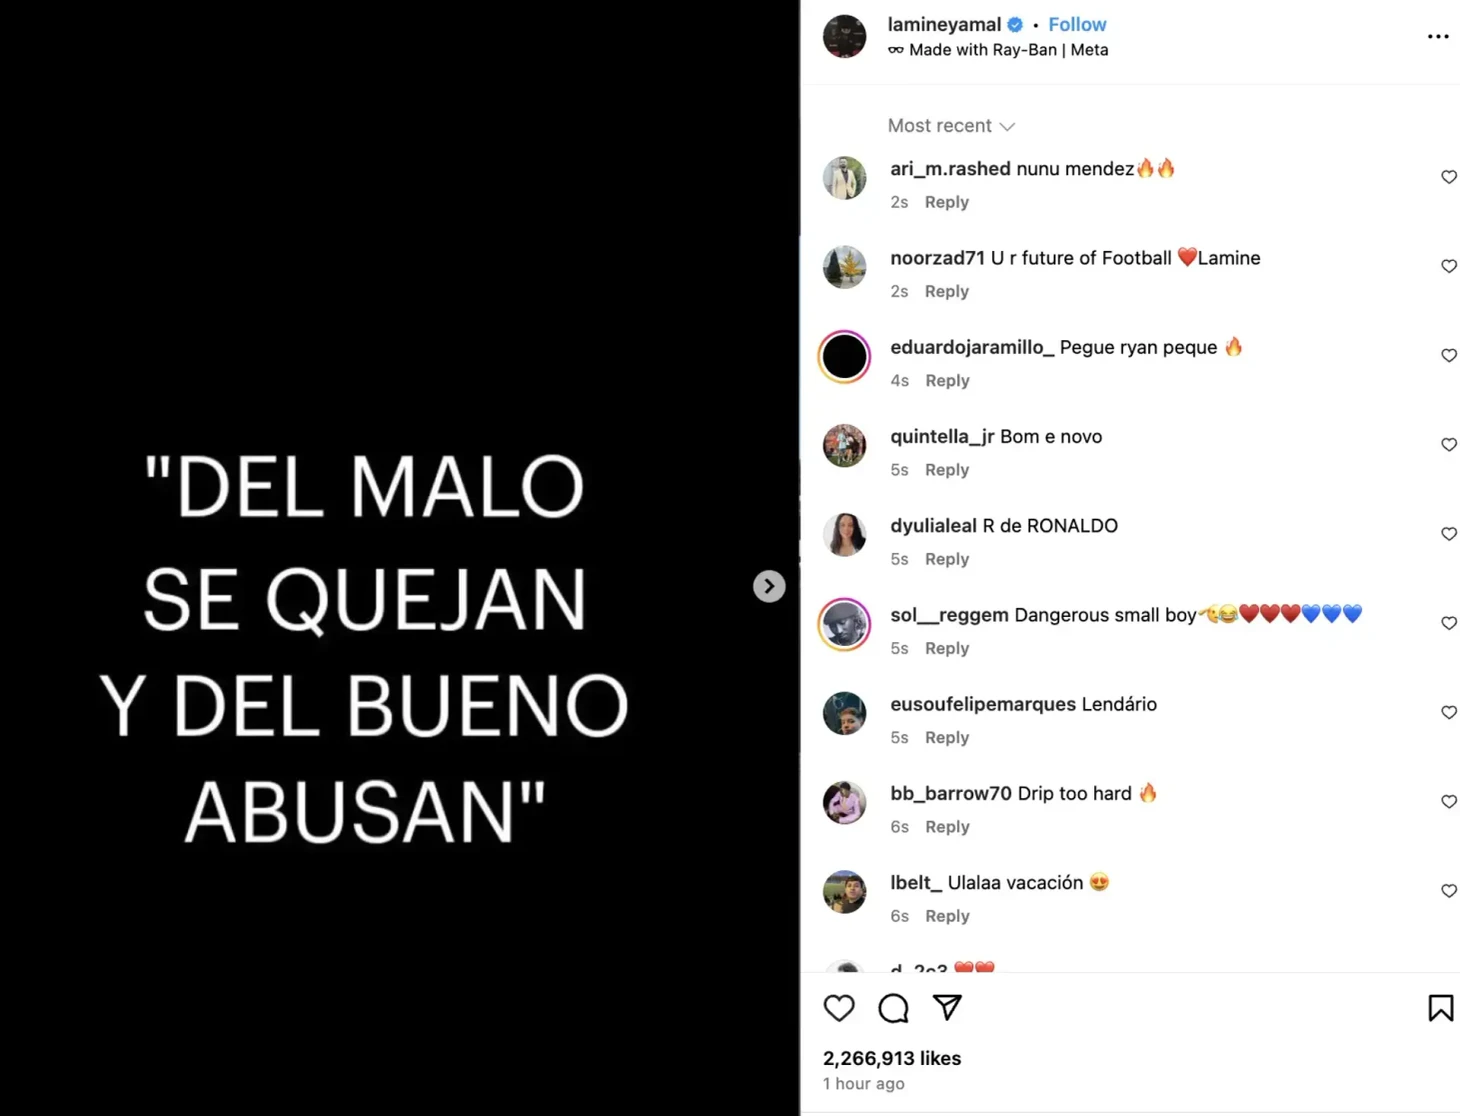Open lamineyamal profile picture
Image resolution: width=1460 pixels, height=1116 pixels.
coord(845,37)
